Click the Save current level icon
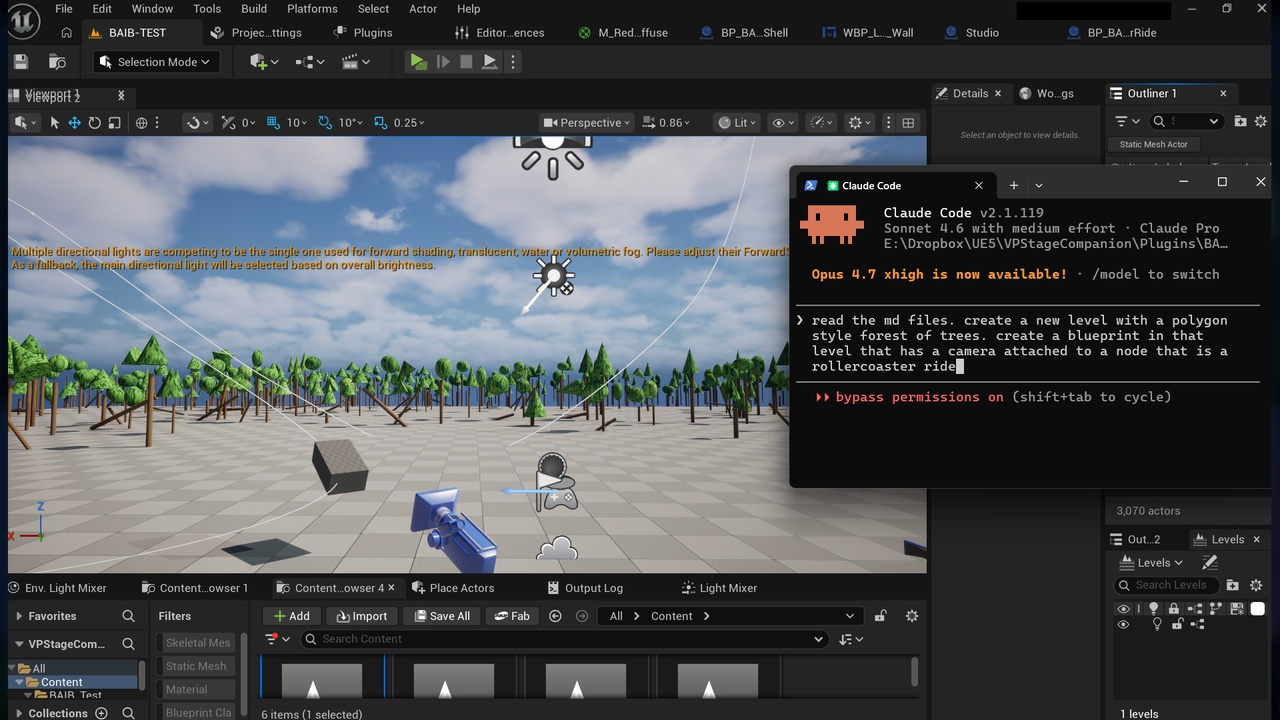The width and height of the screenshot is (1280, 720). pos(21,62)
